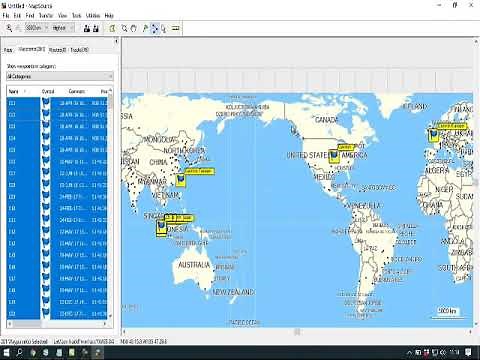This screenshot has width=480, height=360.
Task: Select the Waypoint flag tool
Action: pyautogui.click(x=145, y=28)
